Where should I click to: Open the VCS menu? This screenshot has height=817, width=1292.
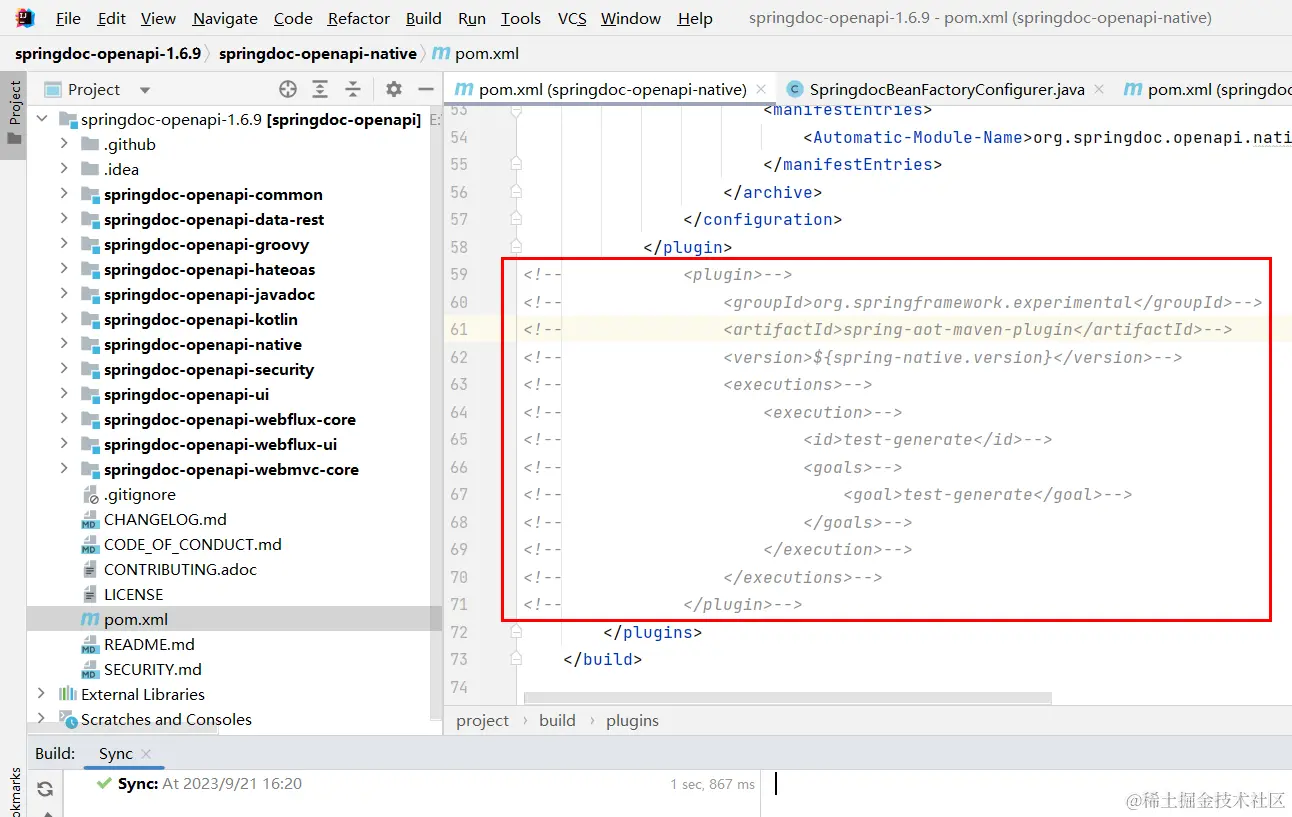(x=572, y=18)
